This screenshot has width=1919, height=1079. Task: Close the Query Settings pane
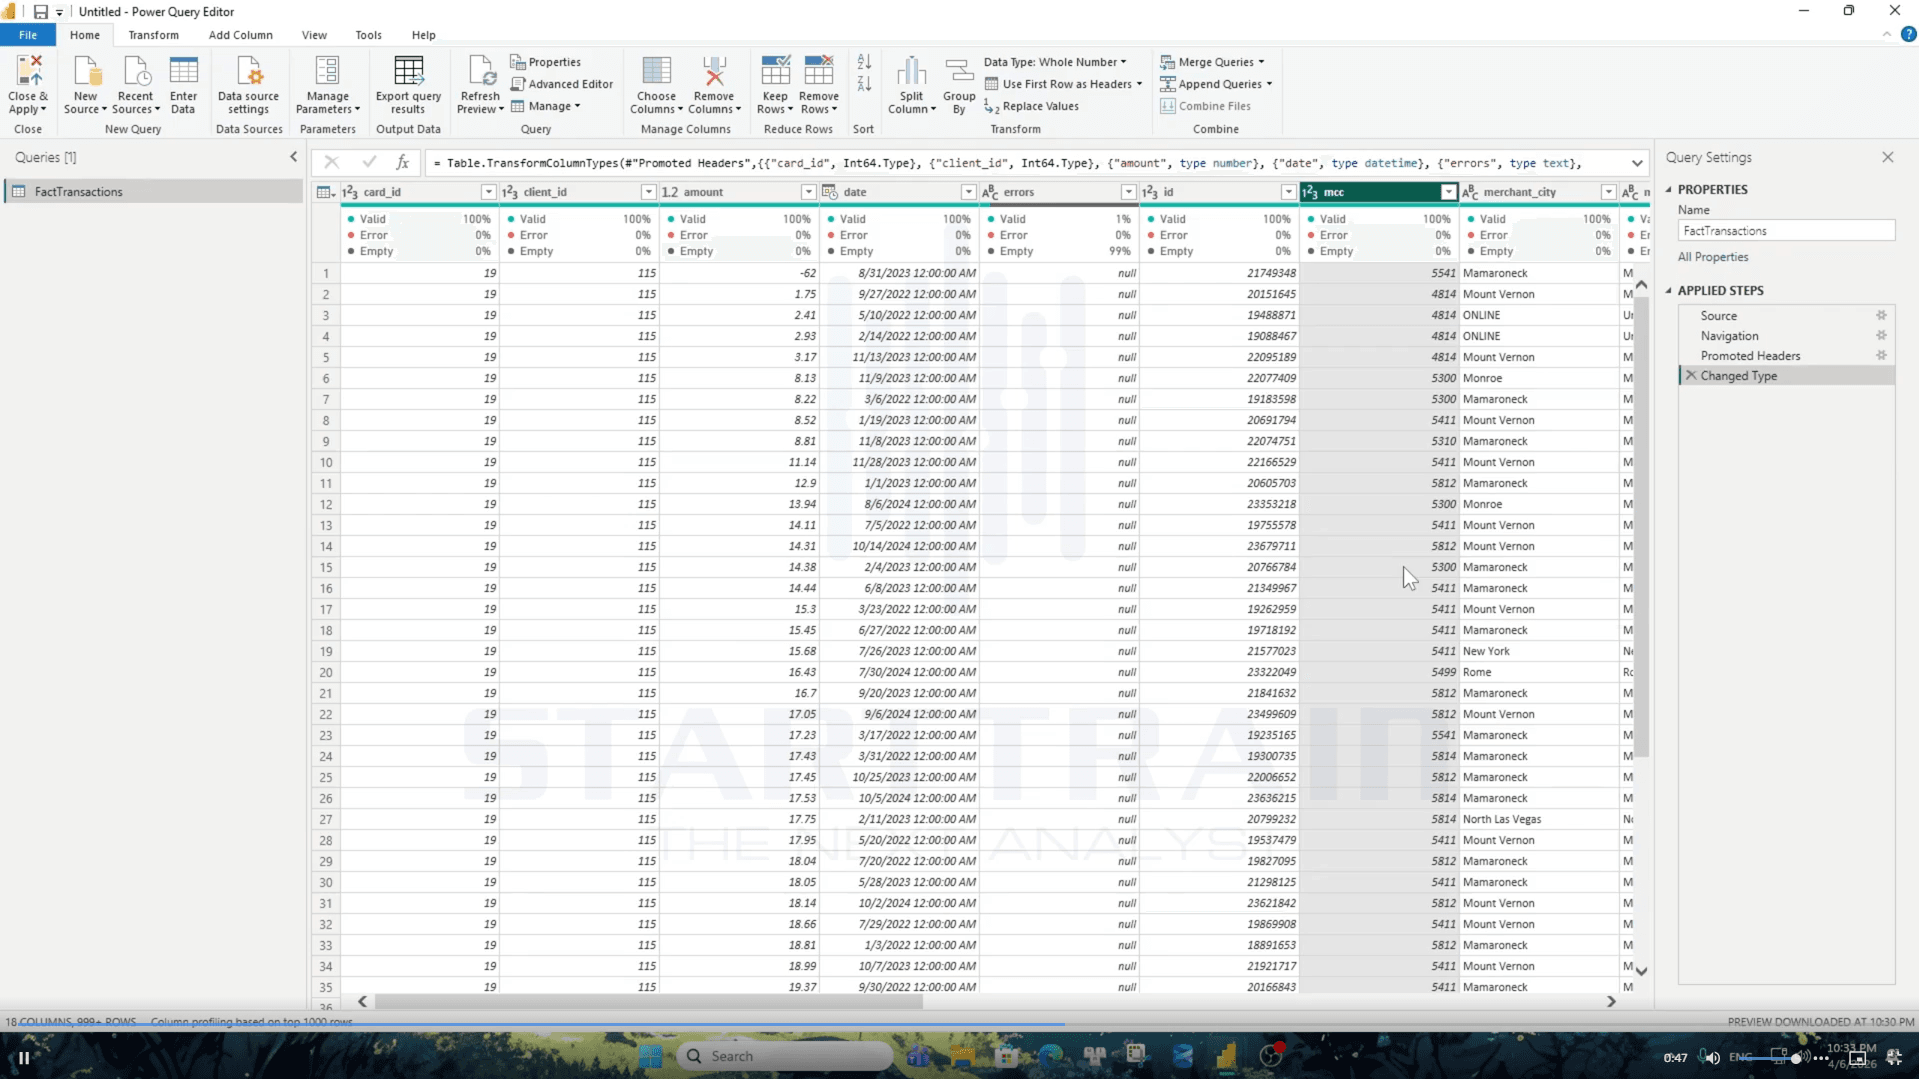tap(1887, 157)
